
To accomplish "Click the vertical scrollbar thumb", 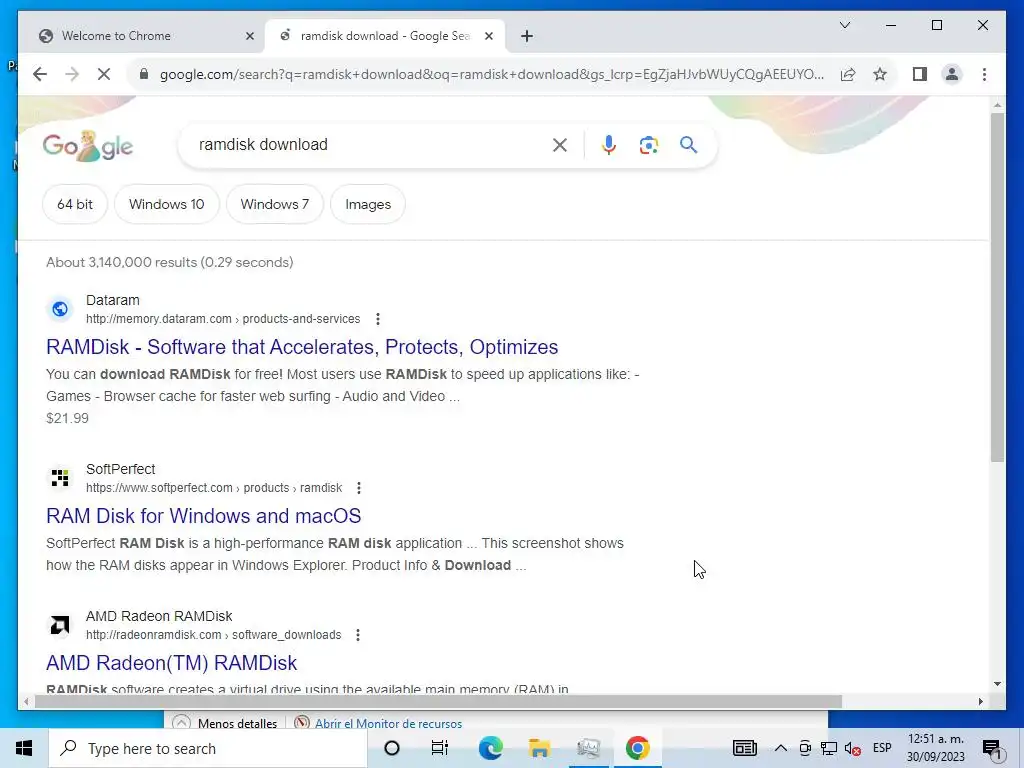I will tap(997, 287).
